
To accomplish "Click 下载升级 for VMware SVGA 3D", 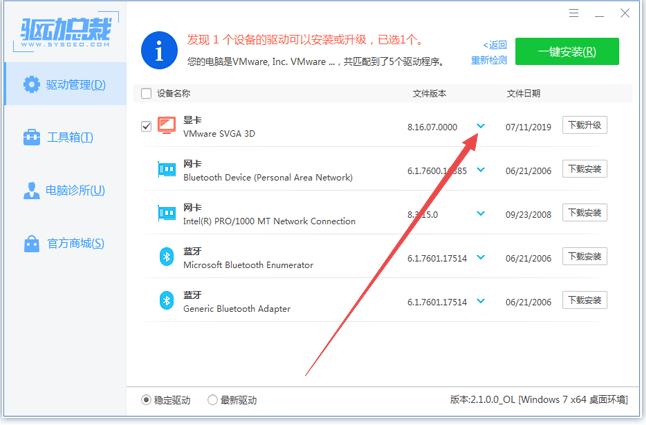I will click(x=585, y=125).
